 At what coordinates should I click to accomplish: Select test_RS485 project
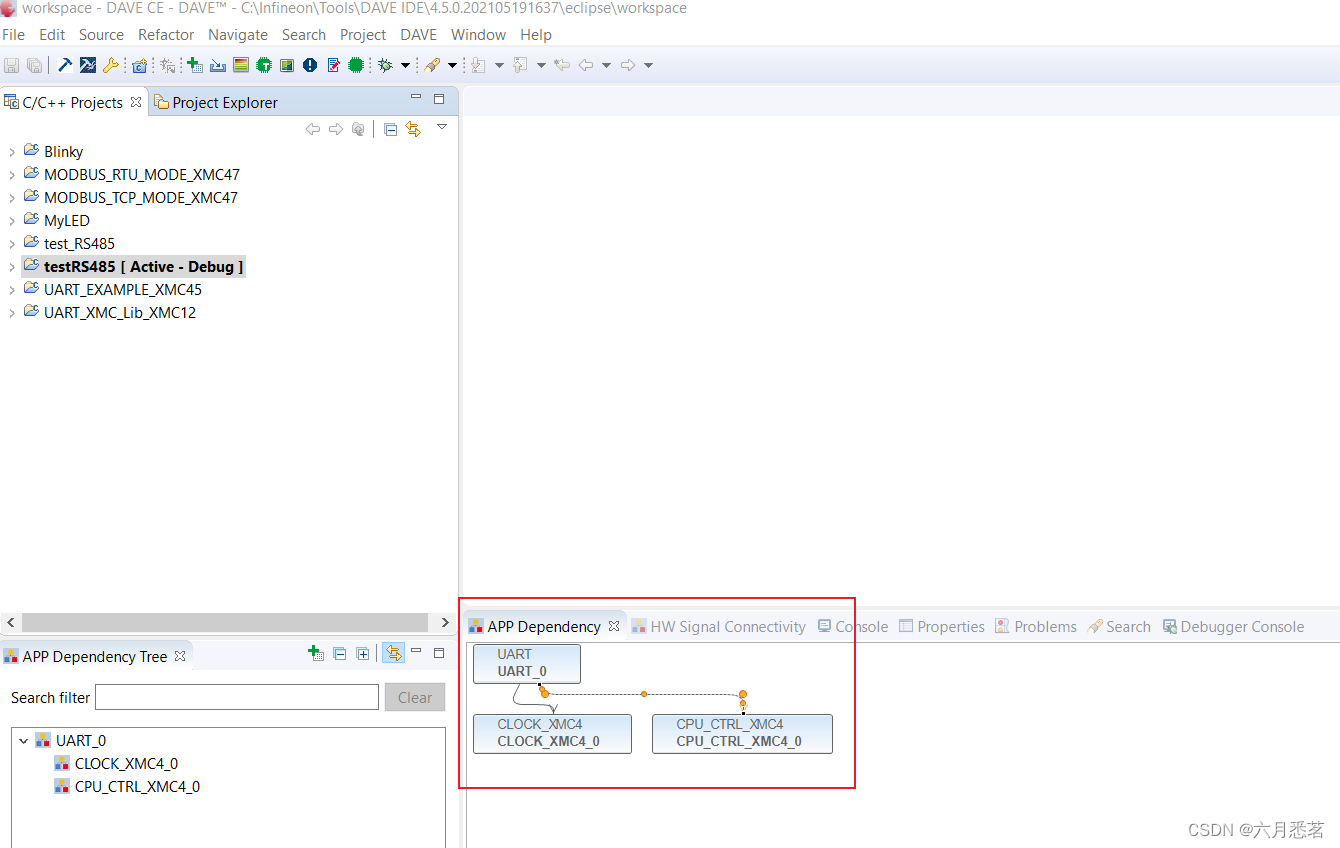[79, 244]
